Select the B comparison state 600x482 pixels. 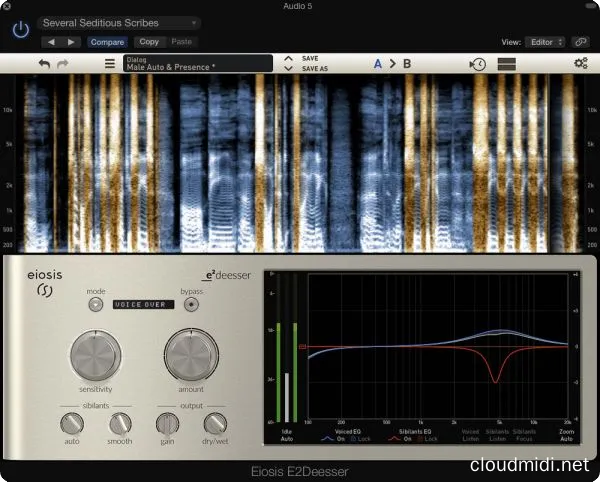tap(407, 64)
